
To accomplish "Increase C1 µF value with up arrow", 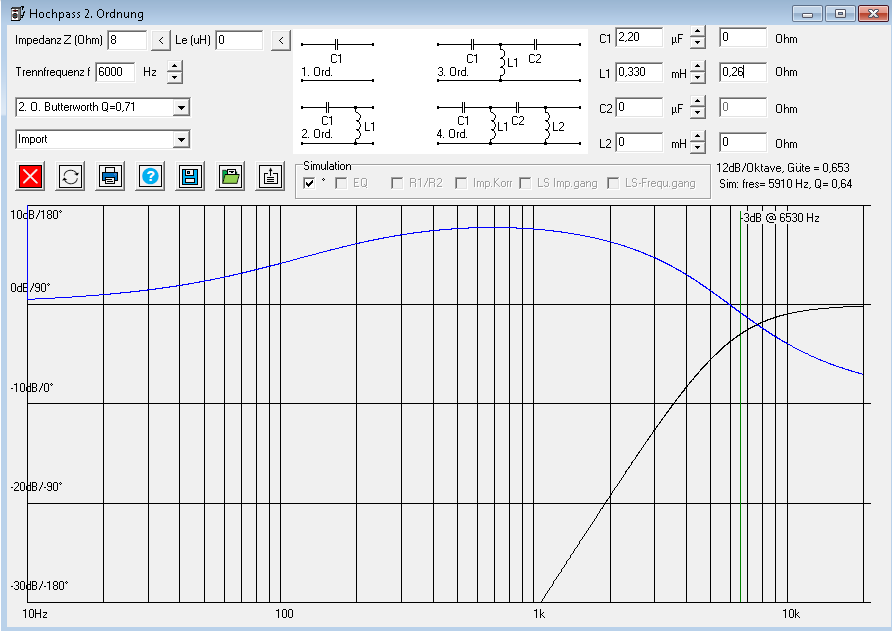I will [698, 32].
